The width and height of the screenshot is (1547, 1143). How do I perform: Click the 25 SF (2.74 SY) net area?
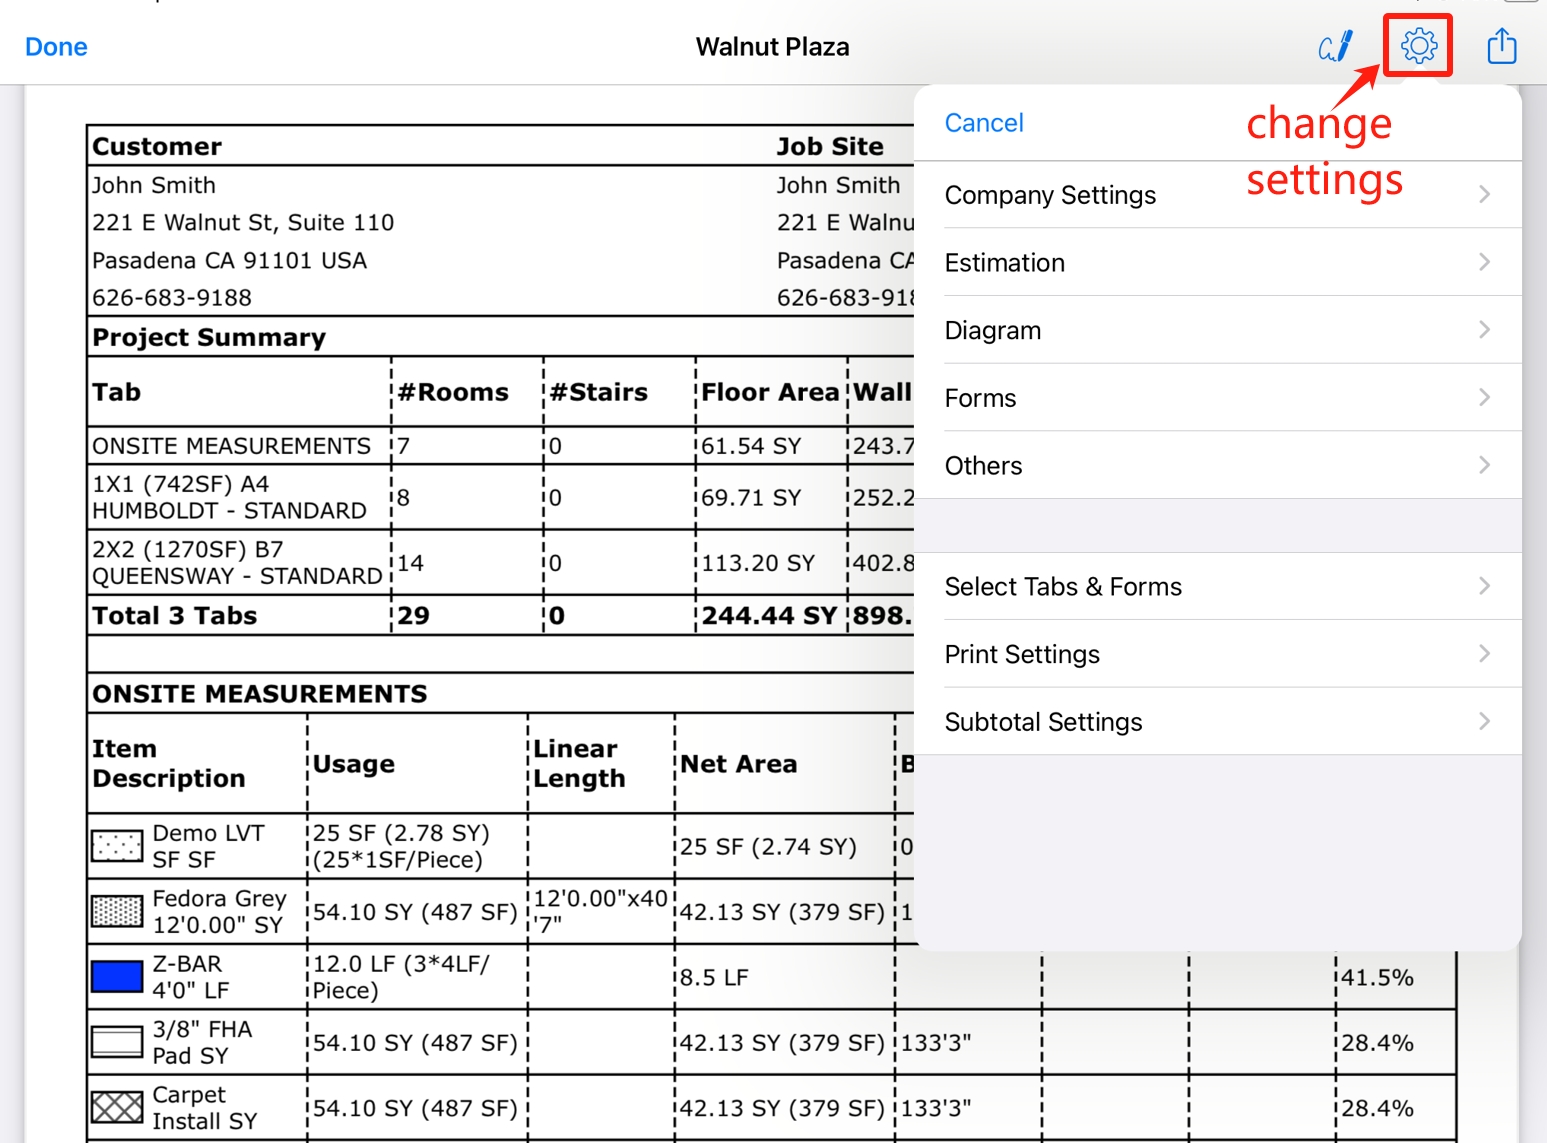769,846
